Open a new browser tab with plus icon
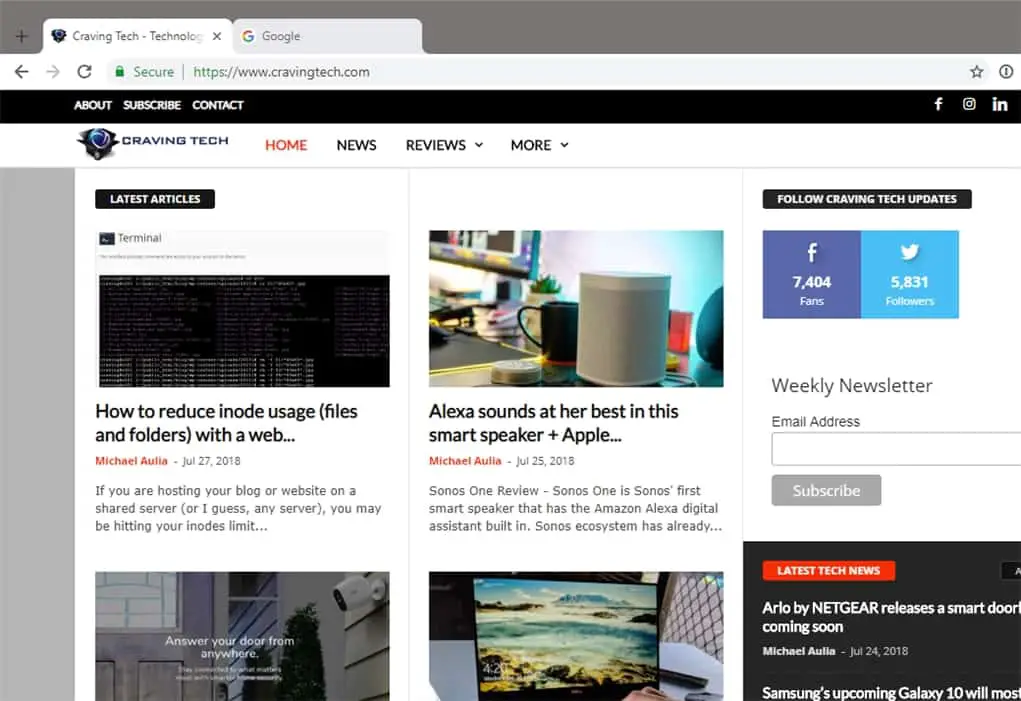 click(21, 36)
